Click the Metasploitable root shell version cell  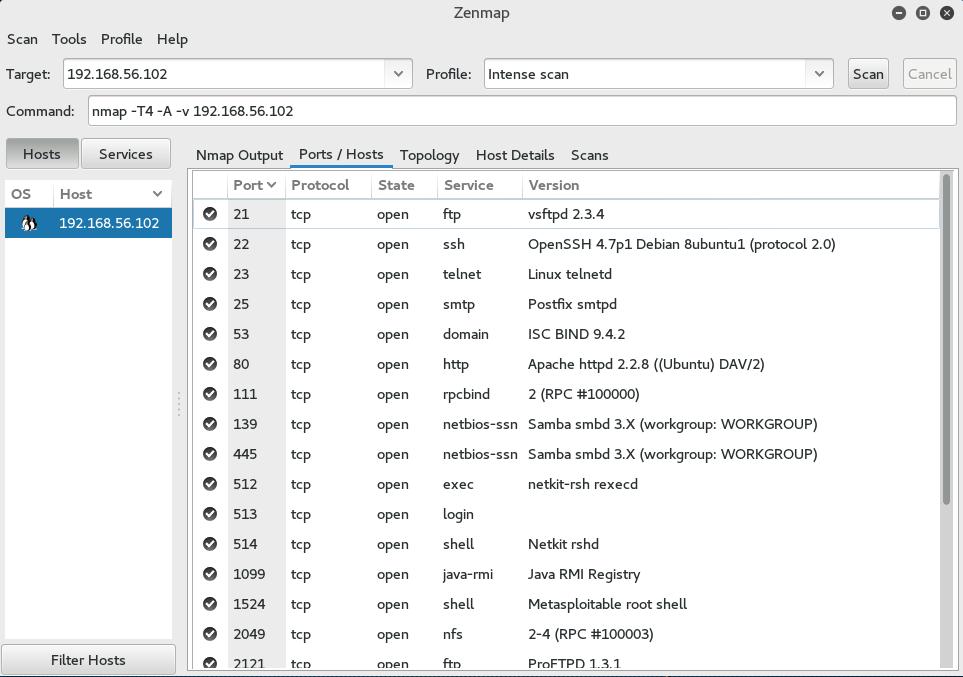pyautogui.click(x=607, y=604)
